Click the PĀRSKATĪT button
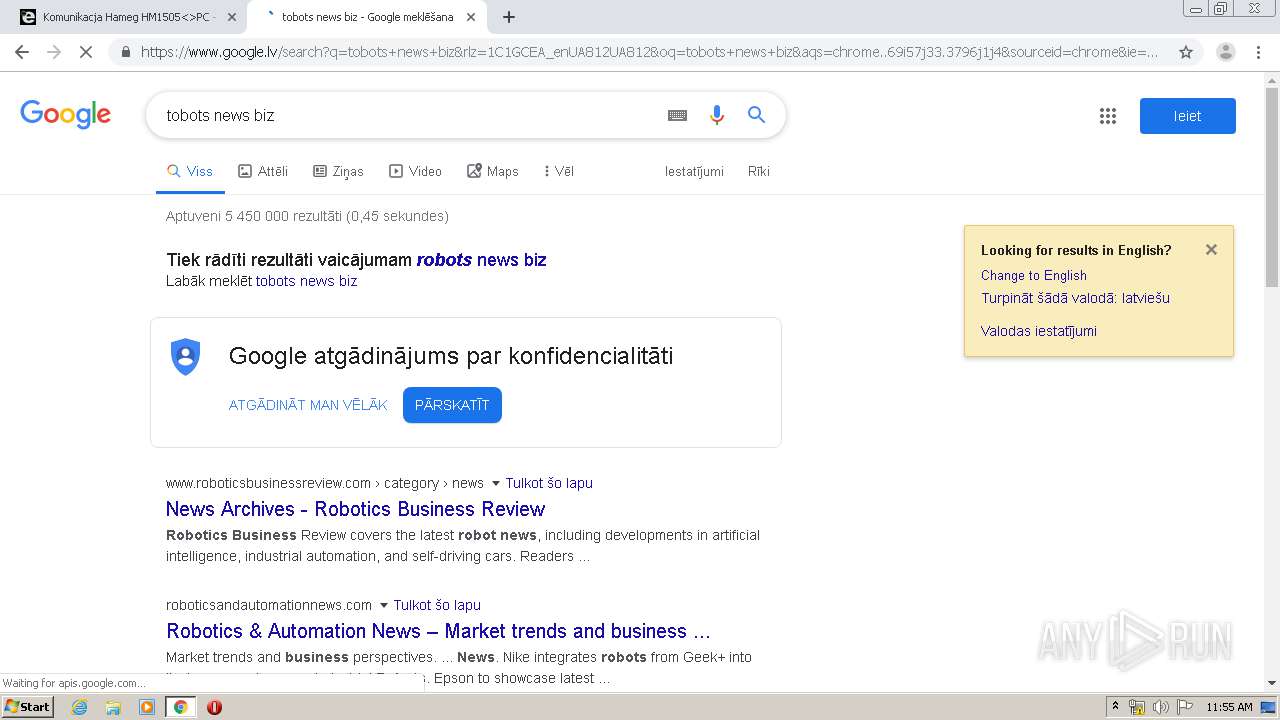This screenshot has width=1280, height=720. point(452,405)
